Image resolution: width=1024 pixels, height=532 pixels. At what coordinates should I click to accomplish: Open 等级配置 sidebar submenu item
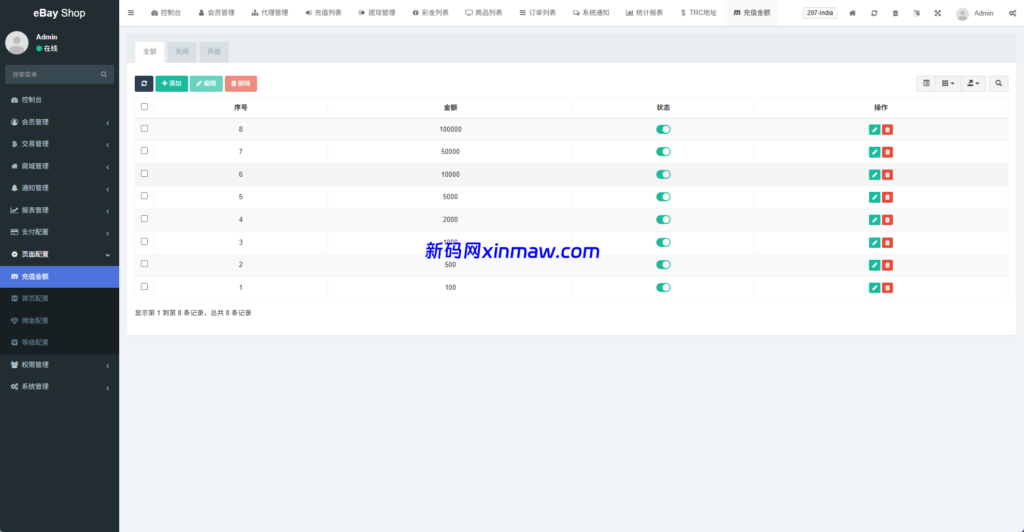point(59,343)
